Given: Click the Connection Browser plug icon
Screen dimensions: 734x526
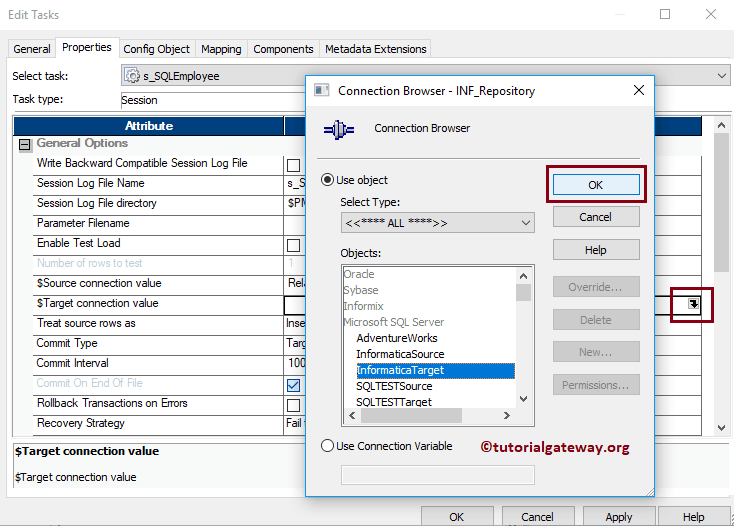Looking at the screenshot, I should point(337,130).
